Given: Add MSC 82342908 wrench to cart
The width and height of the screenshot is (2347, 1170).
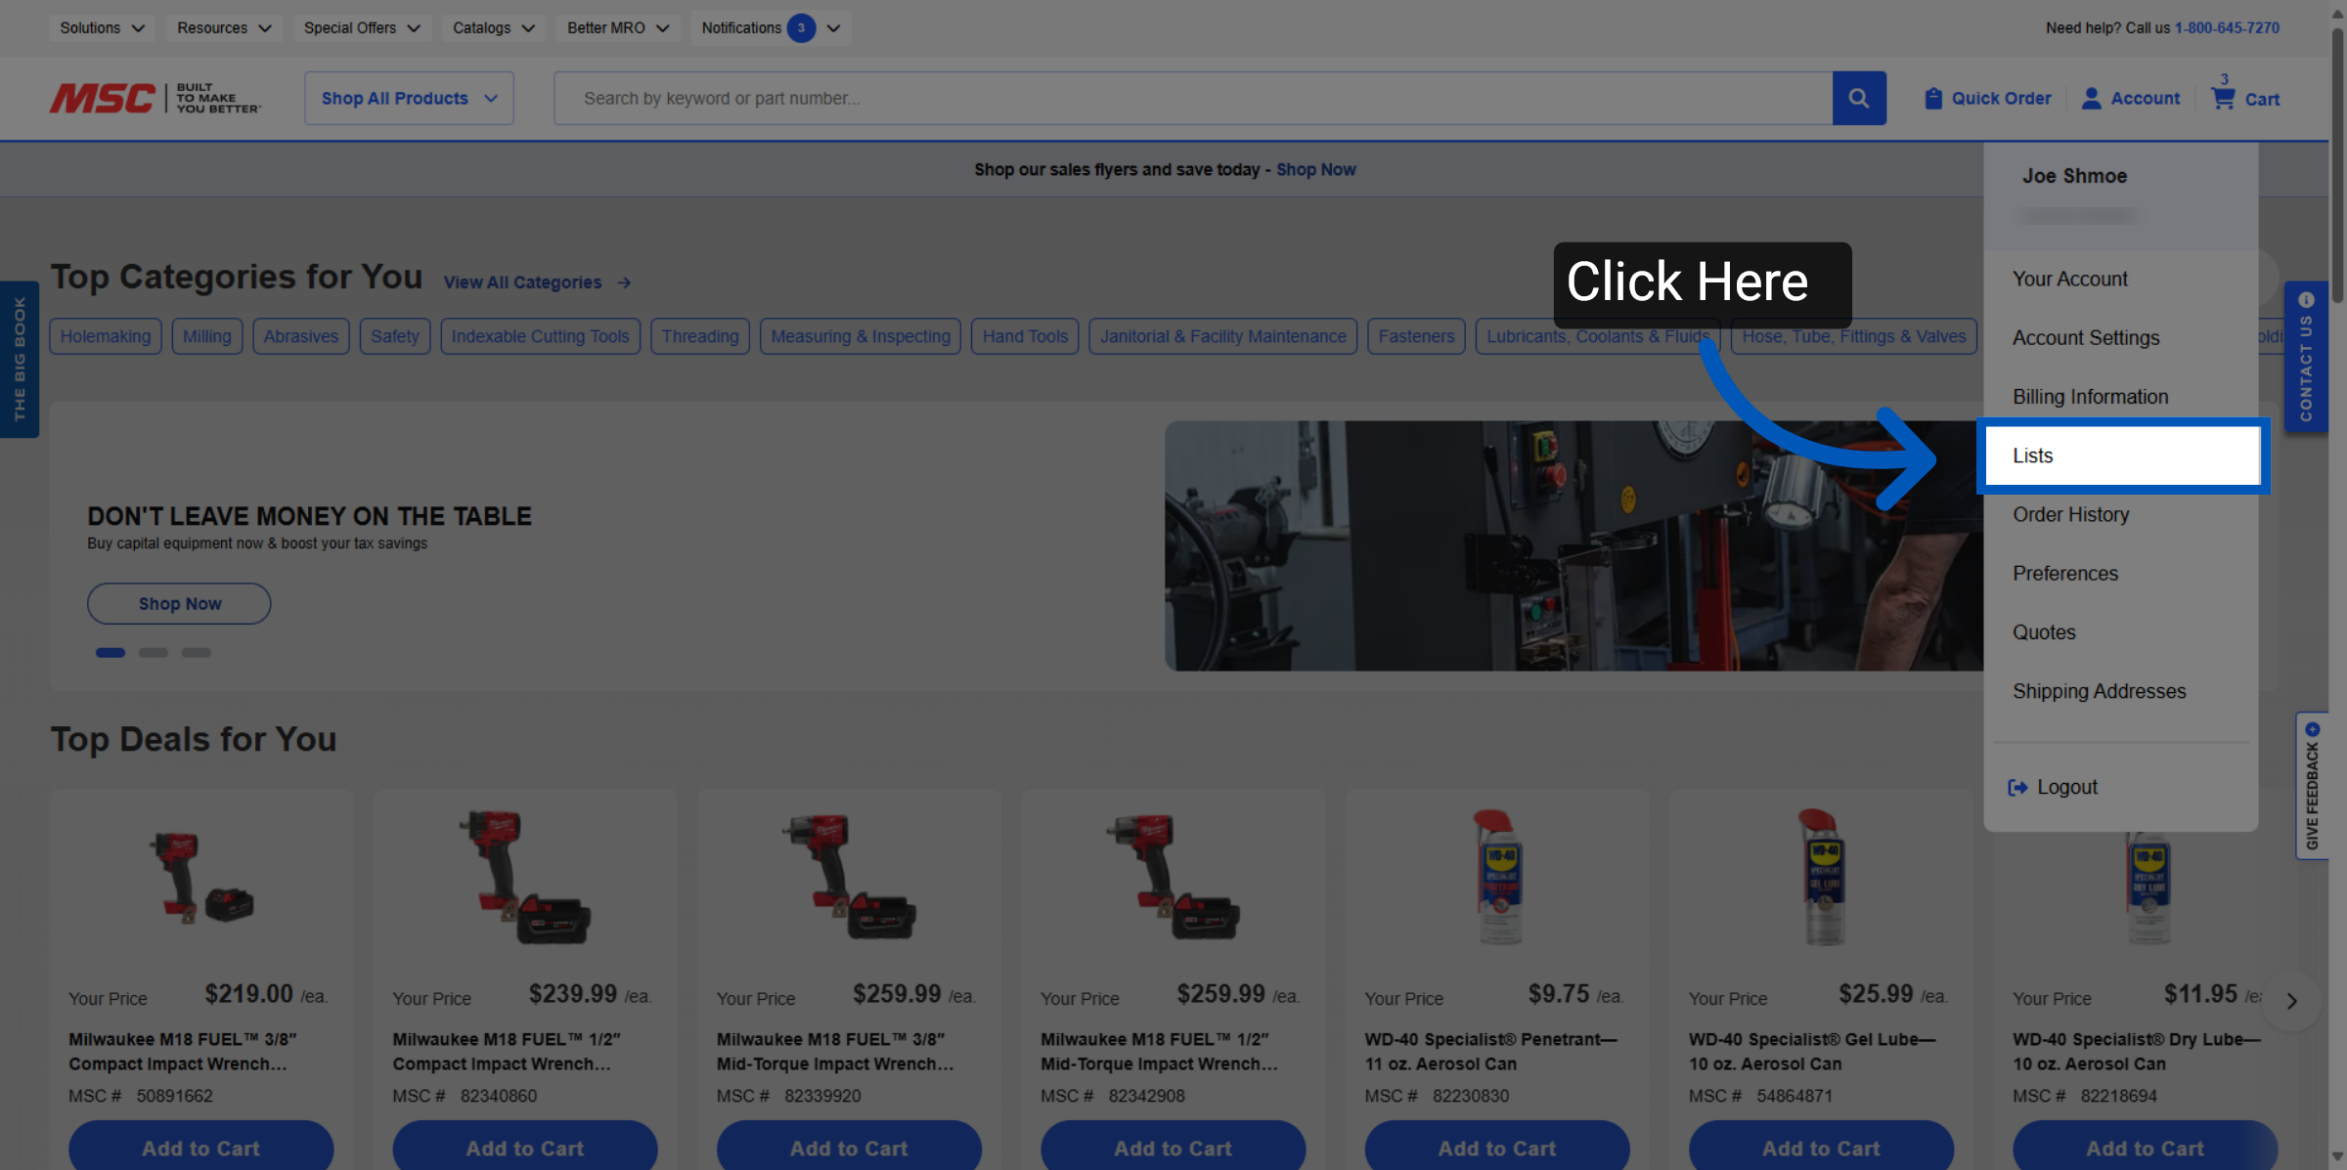Looking at the screenshot, I should [1173, 1148].
